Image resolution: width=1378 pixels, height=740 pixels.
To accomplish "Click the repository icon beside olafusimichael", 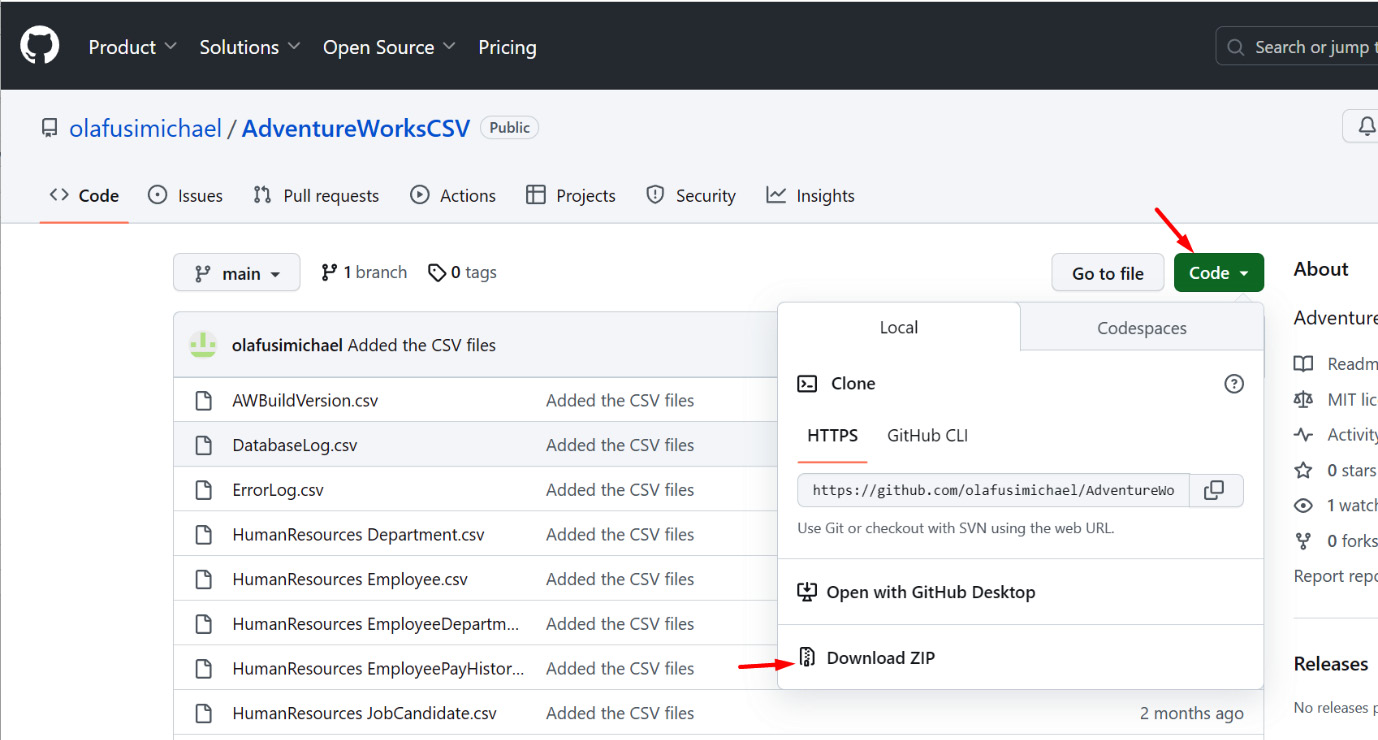I will point(49,128).
